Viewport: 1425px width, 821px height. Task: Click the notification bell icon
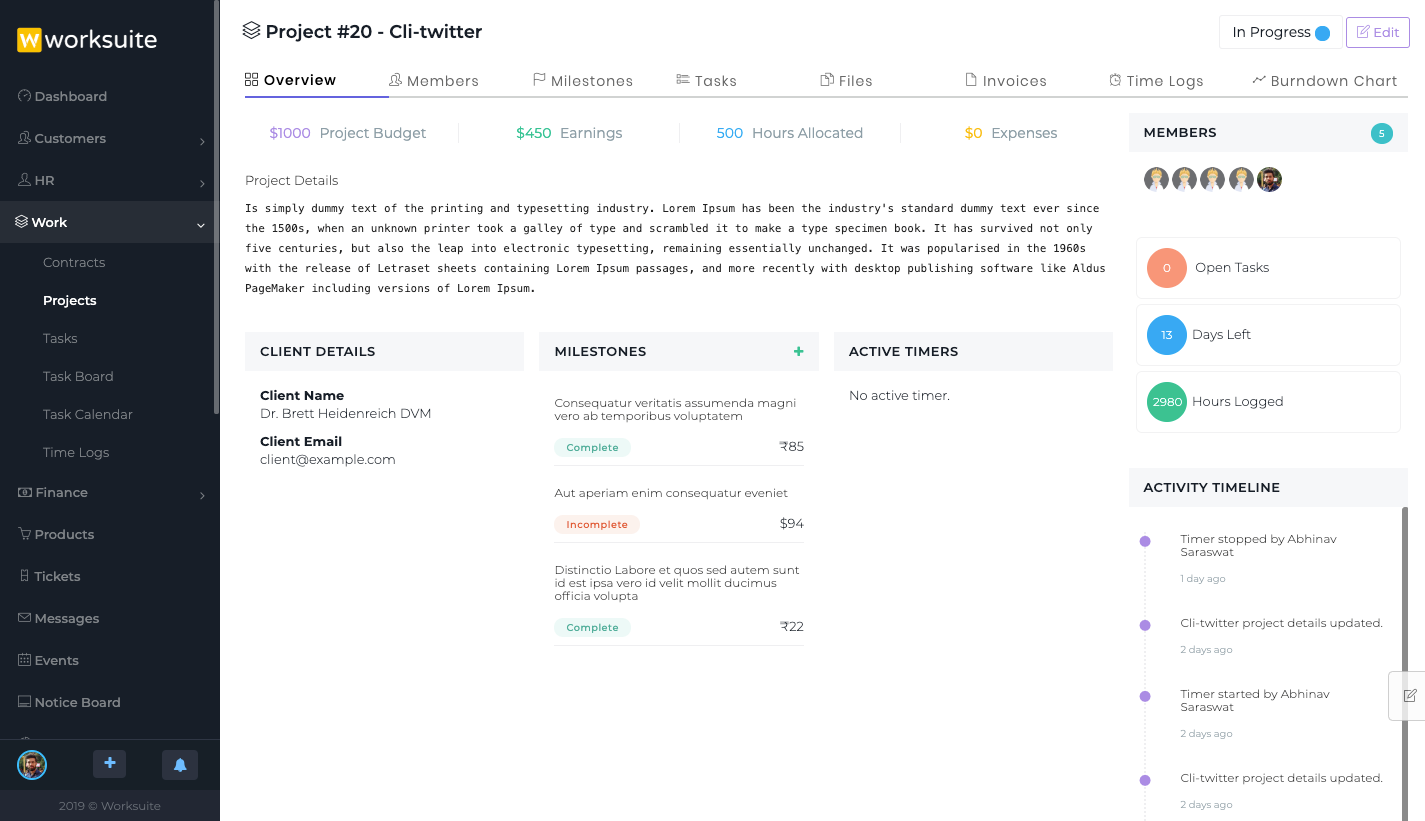tap(180, 765)
